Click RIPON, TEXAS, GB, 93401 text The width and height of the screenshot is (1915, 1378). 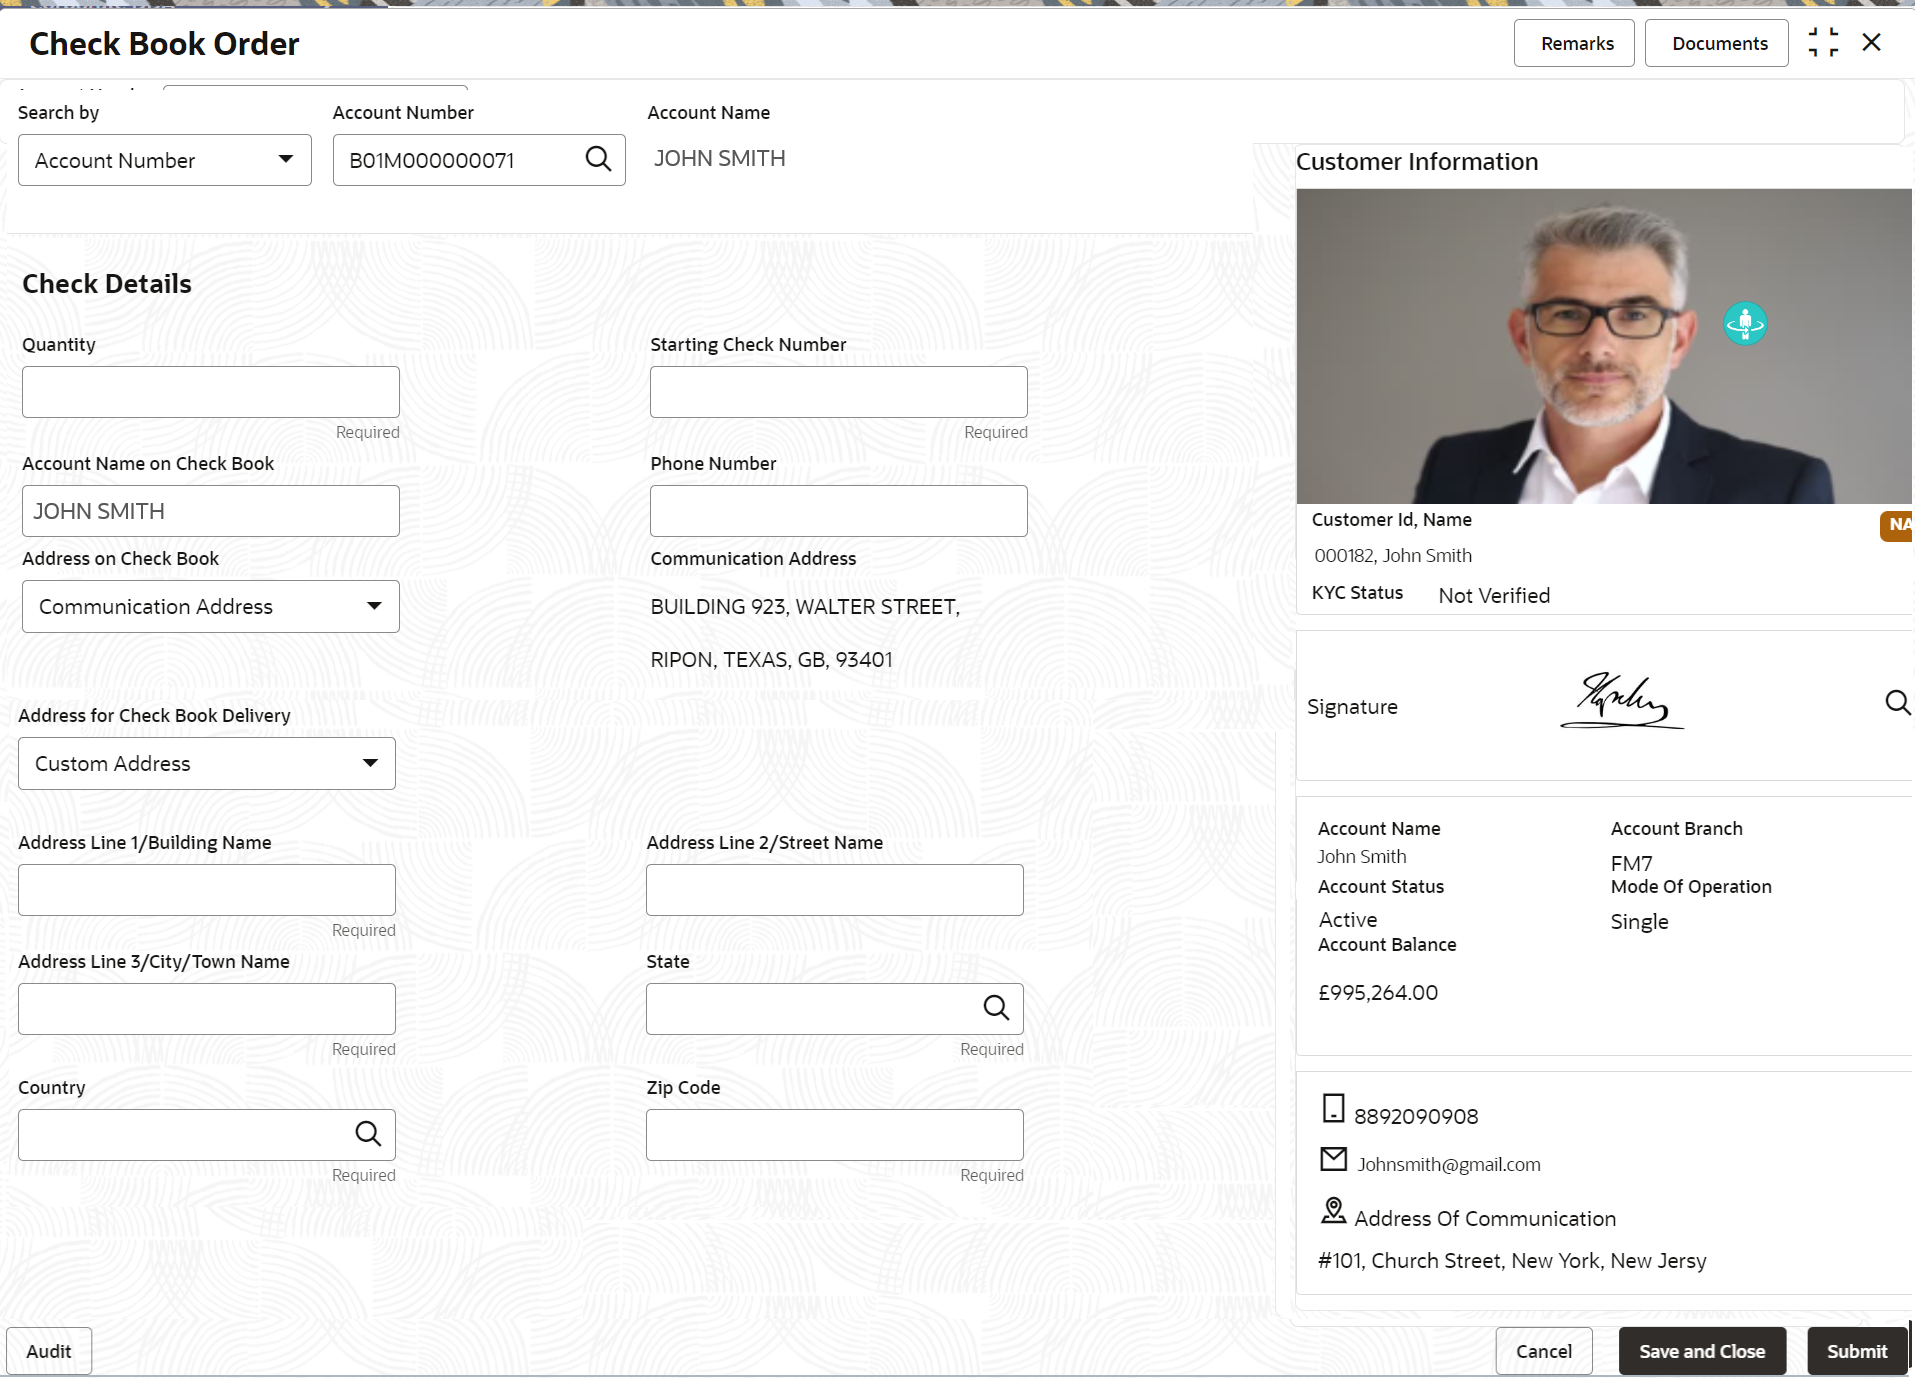(x=771, y=660)
